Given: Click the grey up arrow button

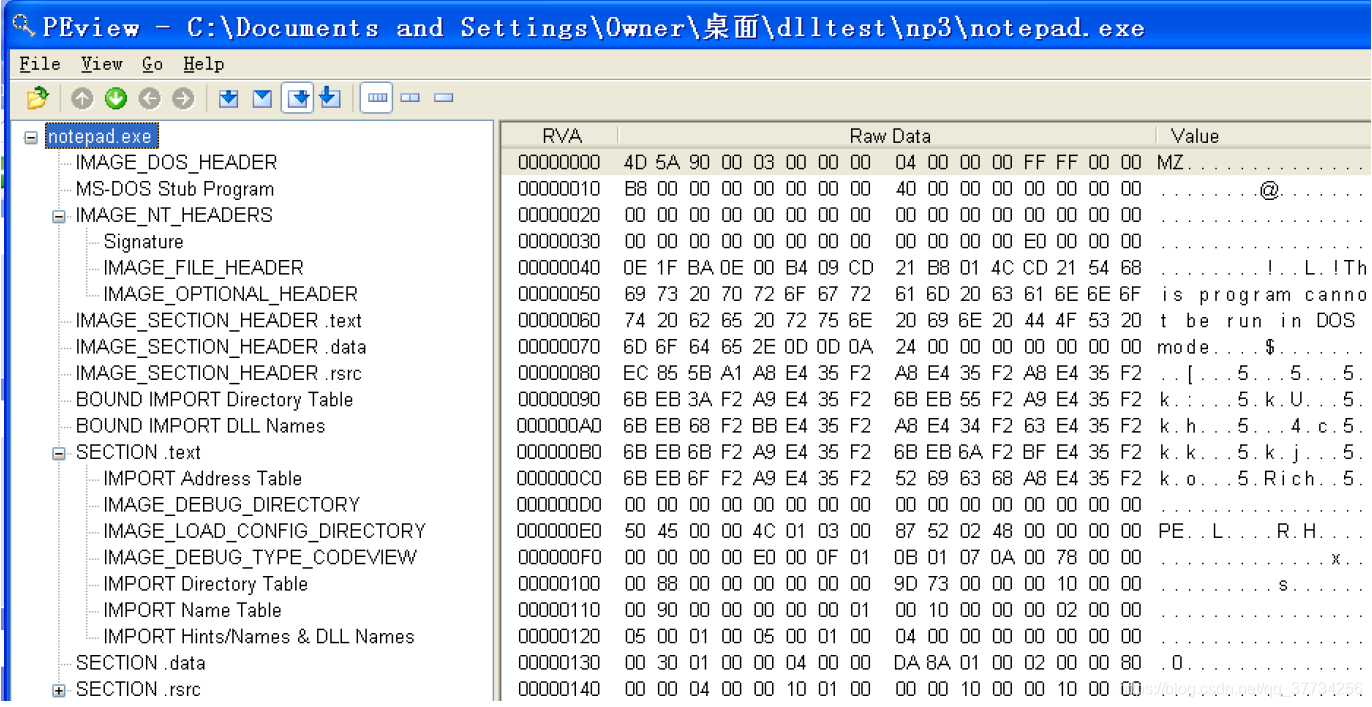Looking at the screenshot, I should click(82, 98).
